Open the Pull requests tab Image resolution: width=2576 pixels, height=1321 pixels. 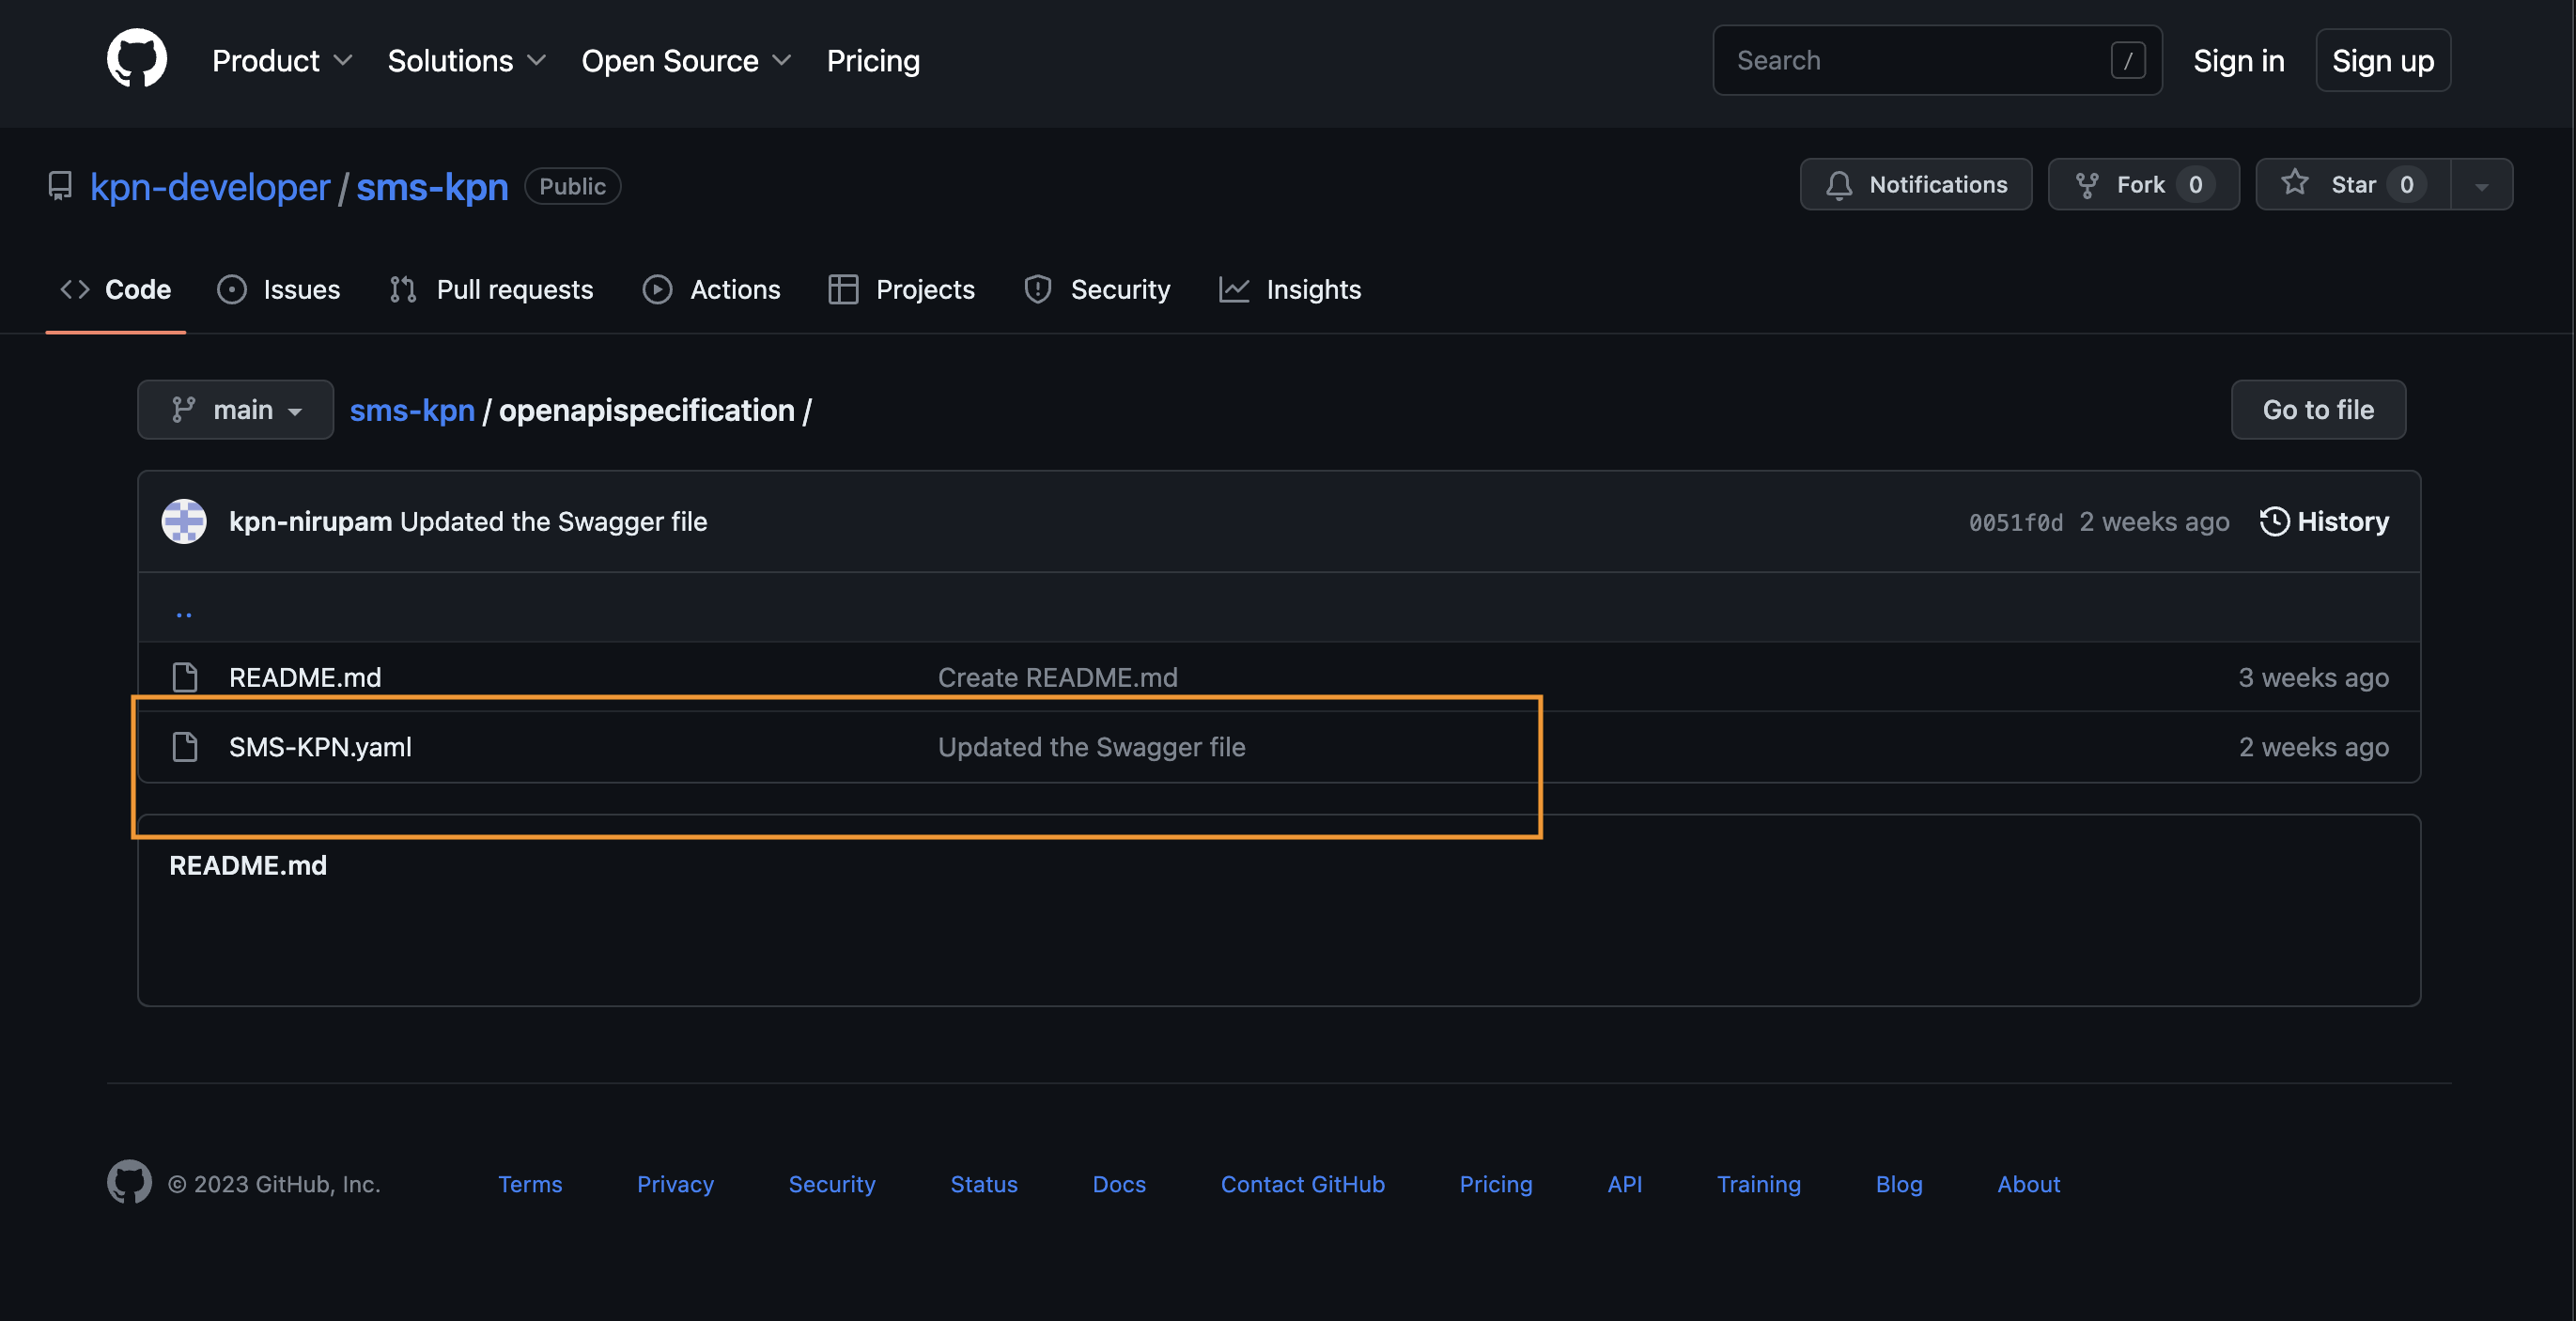coord(492,289)
